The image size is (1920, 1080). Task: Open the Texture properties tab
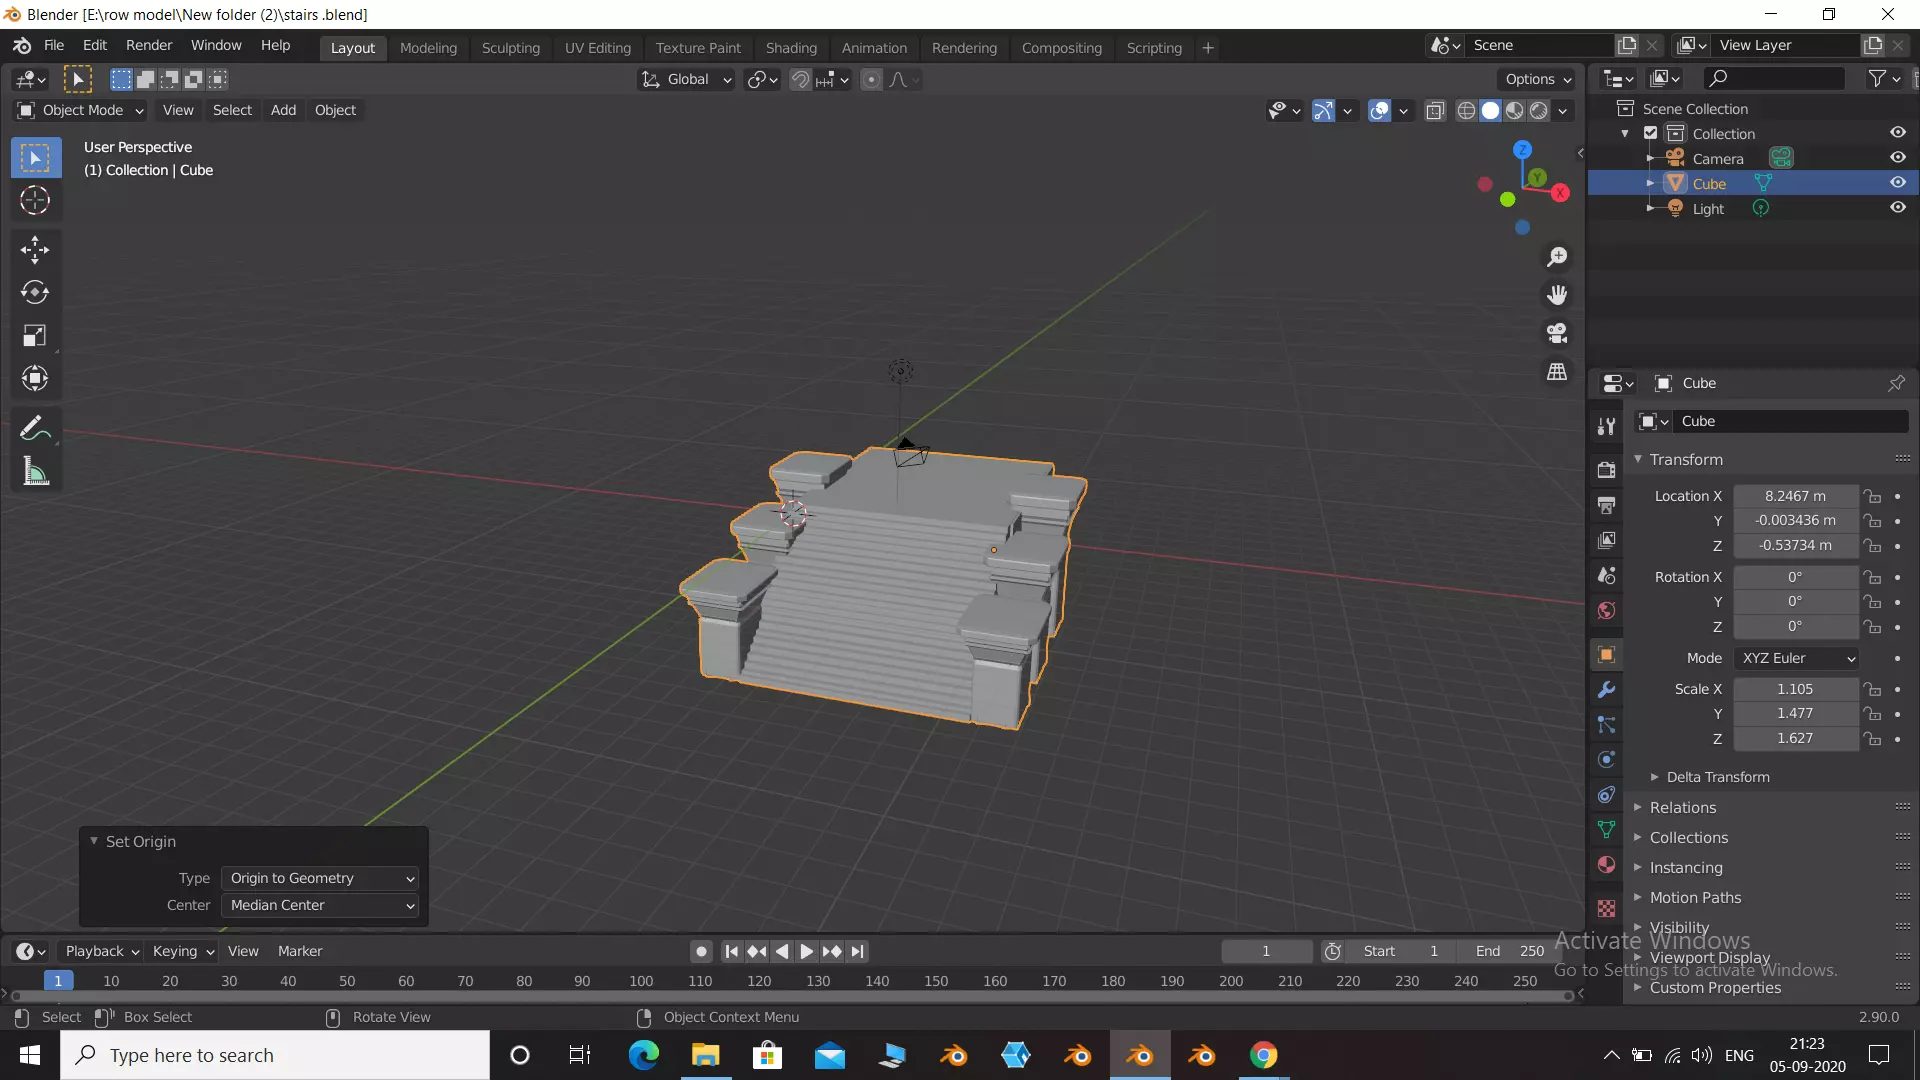pos(1606,909)
